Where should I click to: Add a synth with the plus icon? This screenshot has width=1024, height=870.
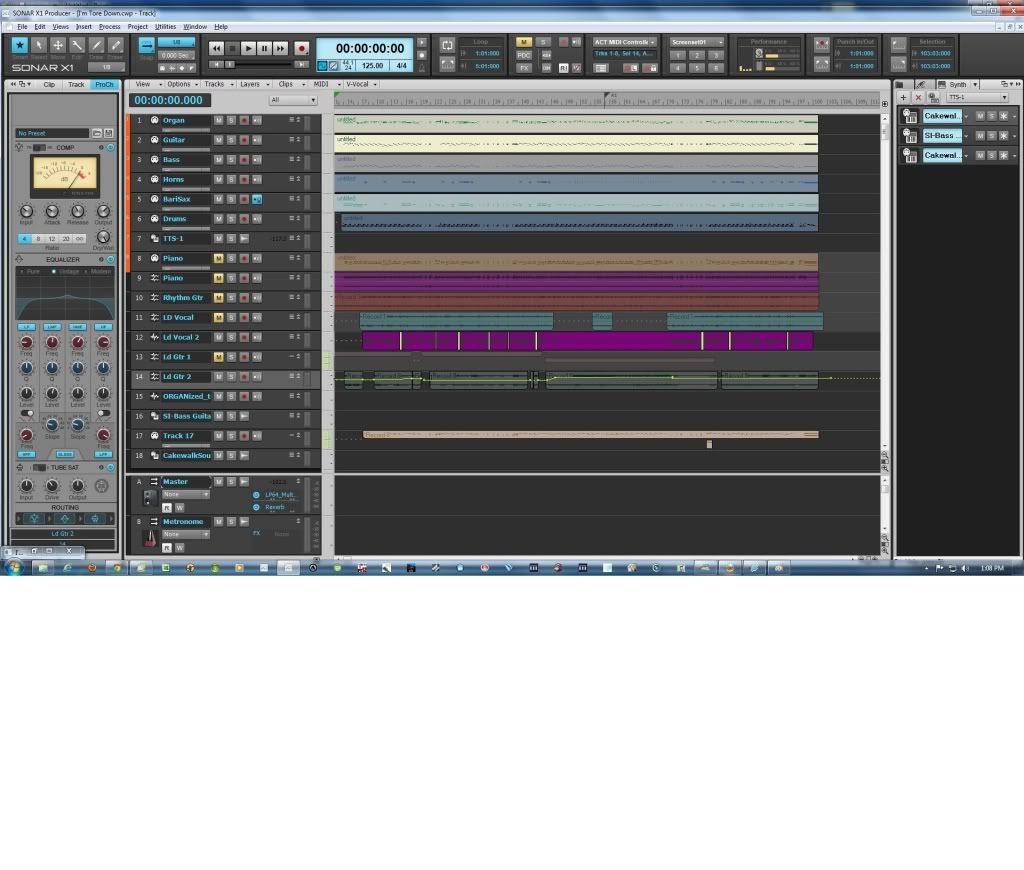click(904, 97)
